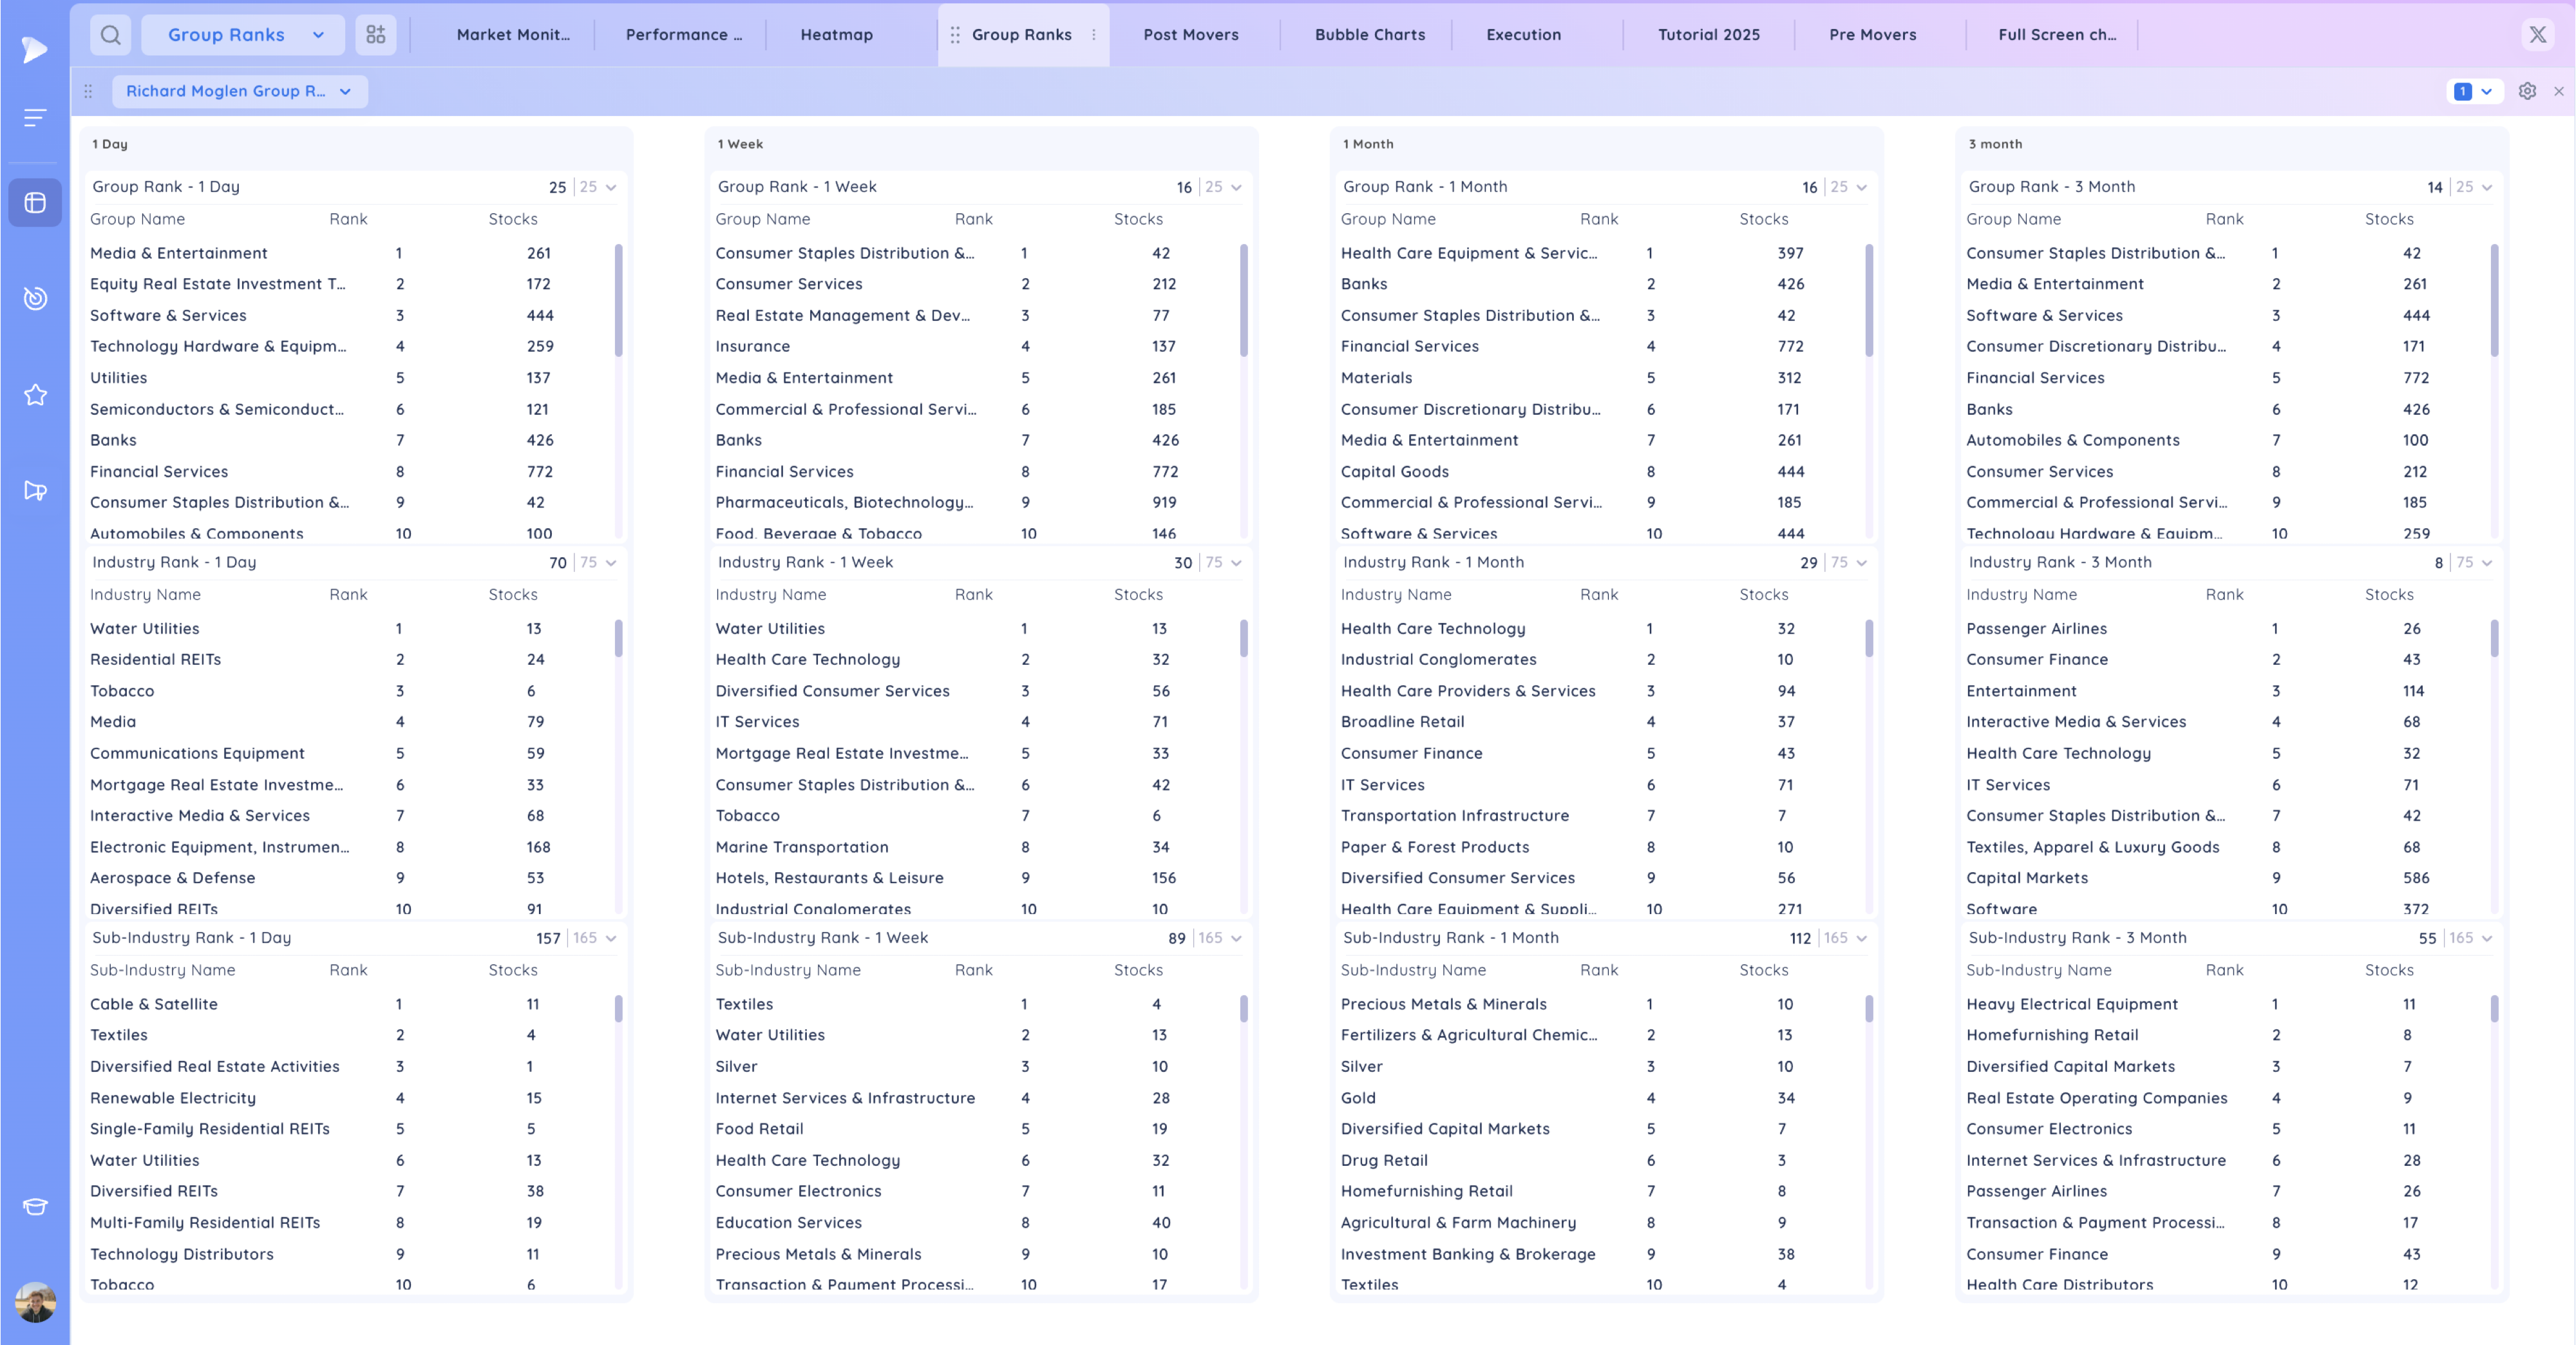Click the hamburger lines sidebar icon
2576x1345 pixels.
coord(35,118)
